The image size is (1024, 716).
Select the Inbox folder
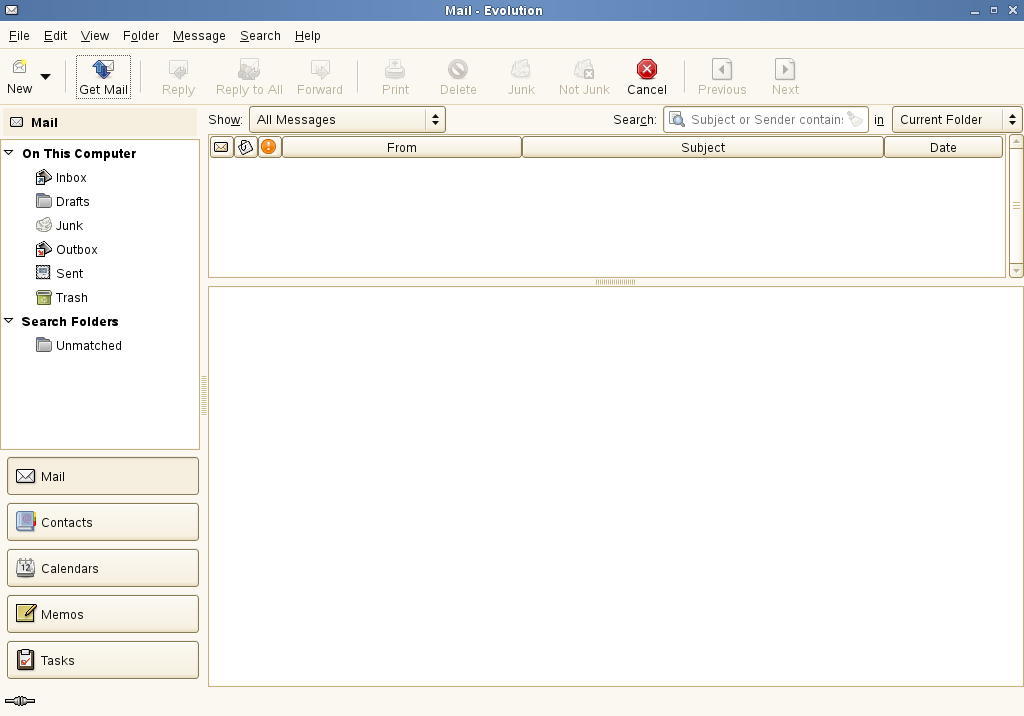pyautogui.click(x=71, y=178)
